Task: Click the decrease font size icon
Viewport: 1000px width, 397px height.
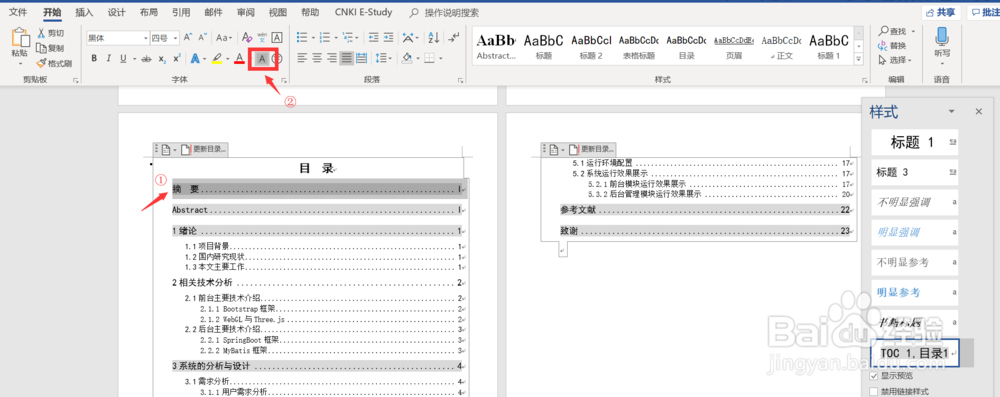Action: [203, 38]
